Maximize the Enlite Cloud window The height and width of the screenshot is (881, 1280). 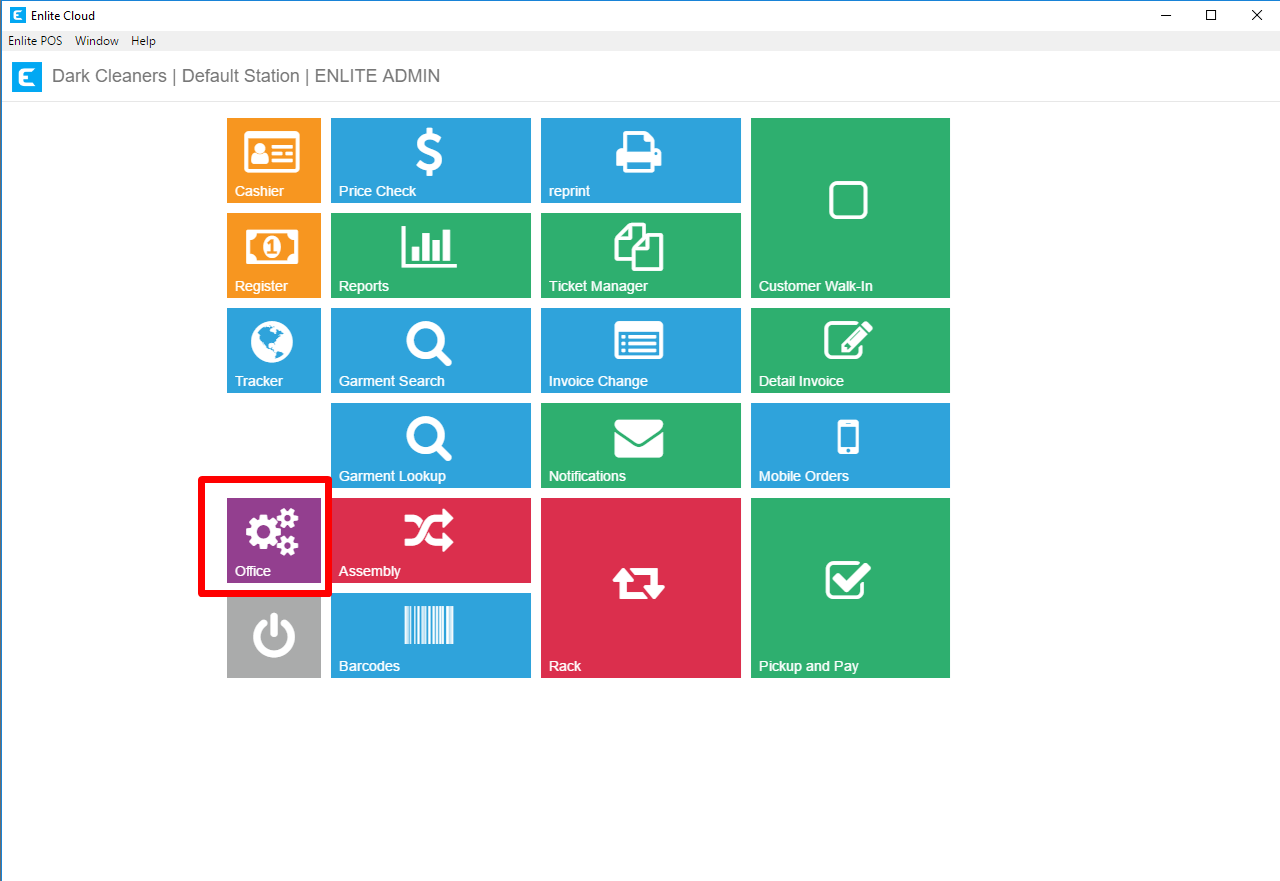[1211, 15]
